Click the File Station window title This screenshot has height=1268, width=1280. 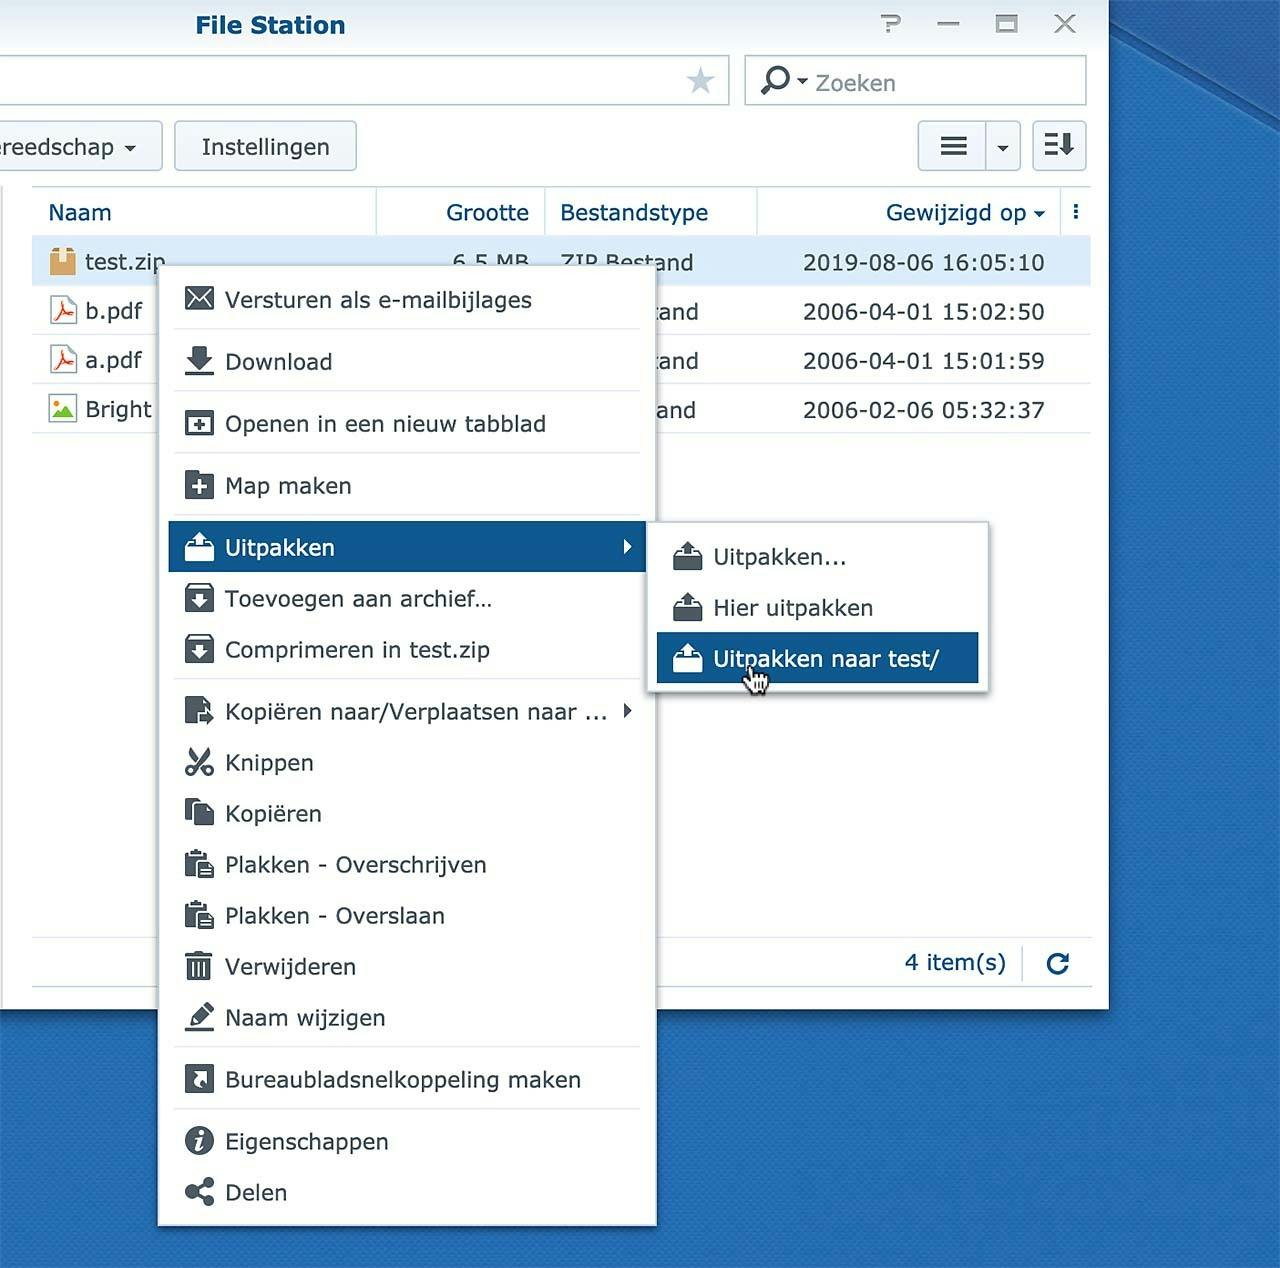(270, 25)
